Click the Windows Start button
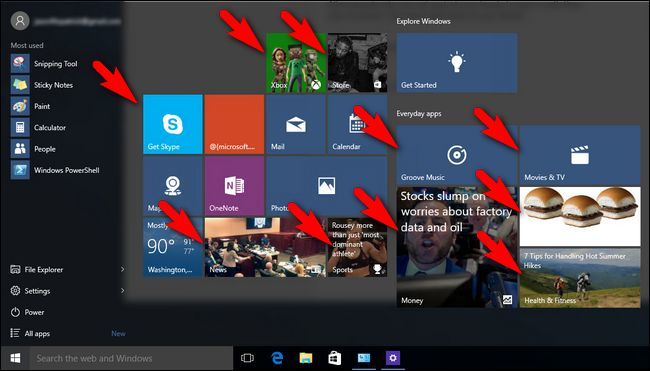Screen dimensions: 650x371 [15, 358]
